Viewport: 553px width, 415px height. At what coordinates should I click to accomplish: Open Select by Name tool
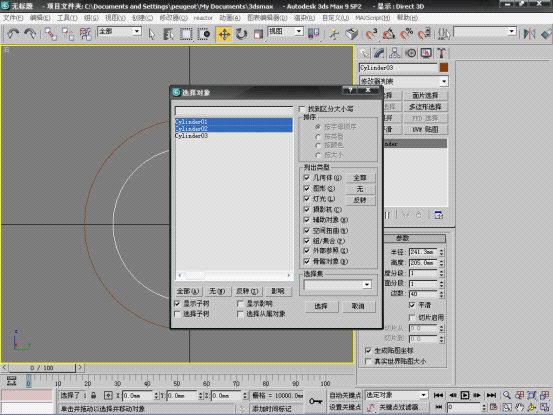click(169, 34)
